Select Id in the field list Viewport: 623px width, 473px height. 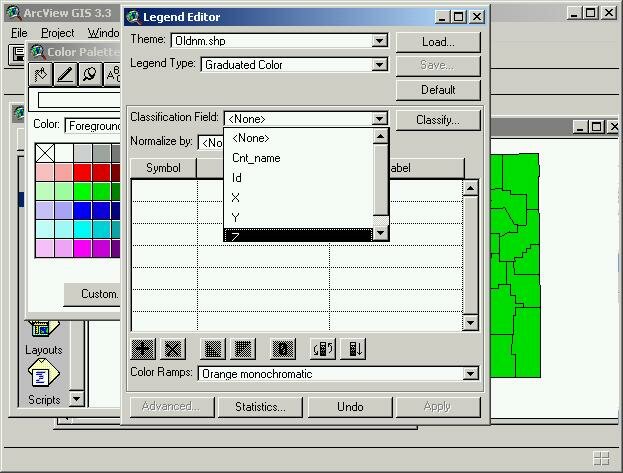(x=299, y=178)
